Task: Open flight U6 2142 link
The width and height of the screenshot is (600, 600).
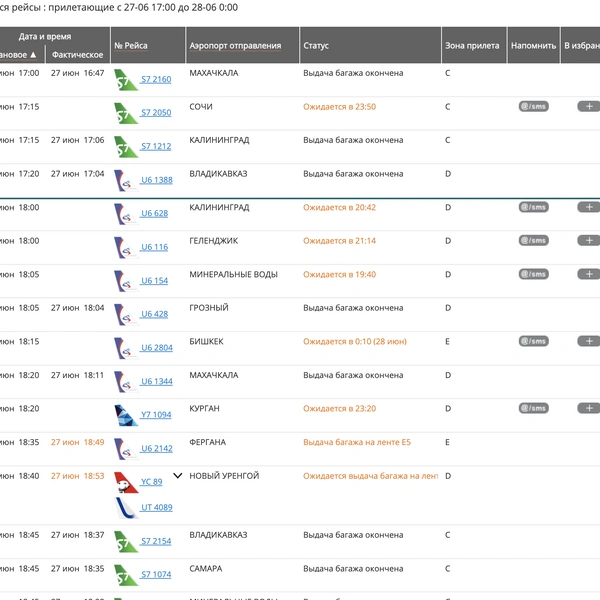Action: 157,448
